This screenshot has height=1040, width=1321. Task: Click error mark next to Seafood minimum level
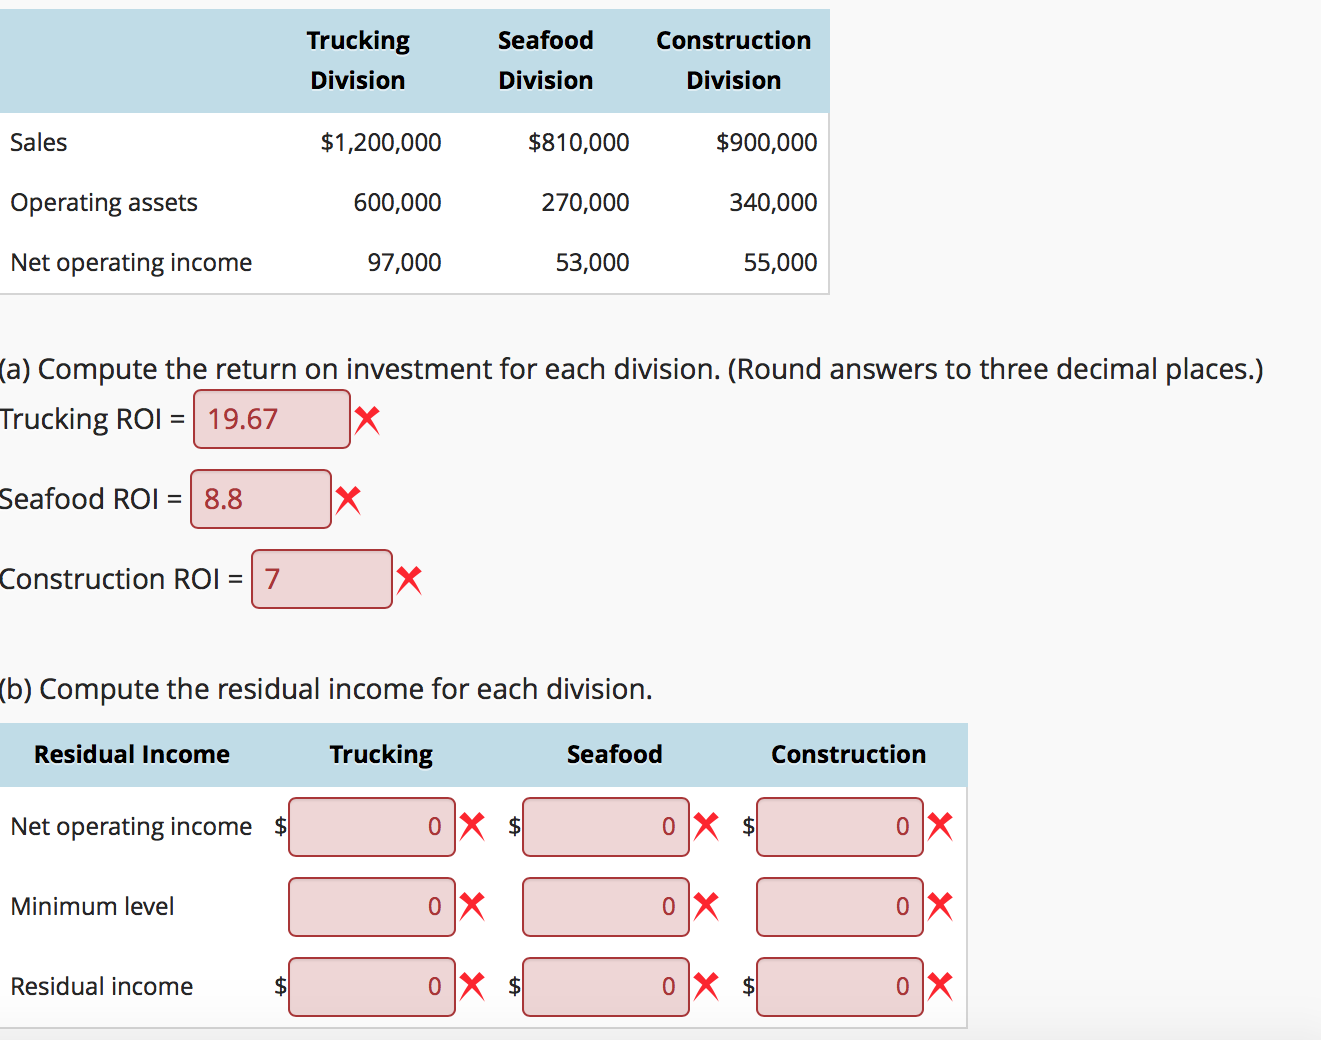point(706,906)
